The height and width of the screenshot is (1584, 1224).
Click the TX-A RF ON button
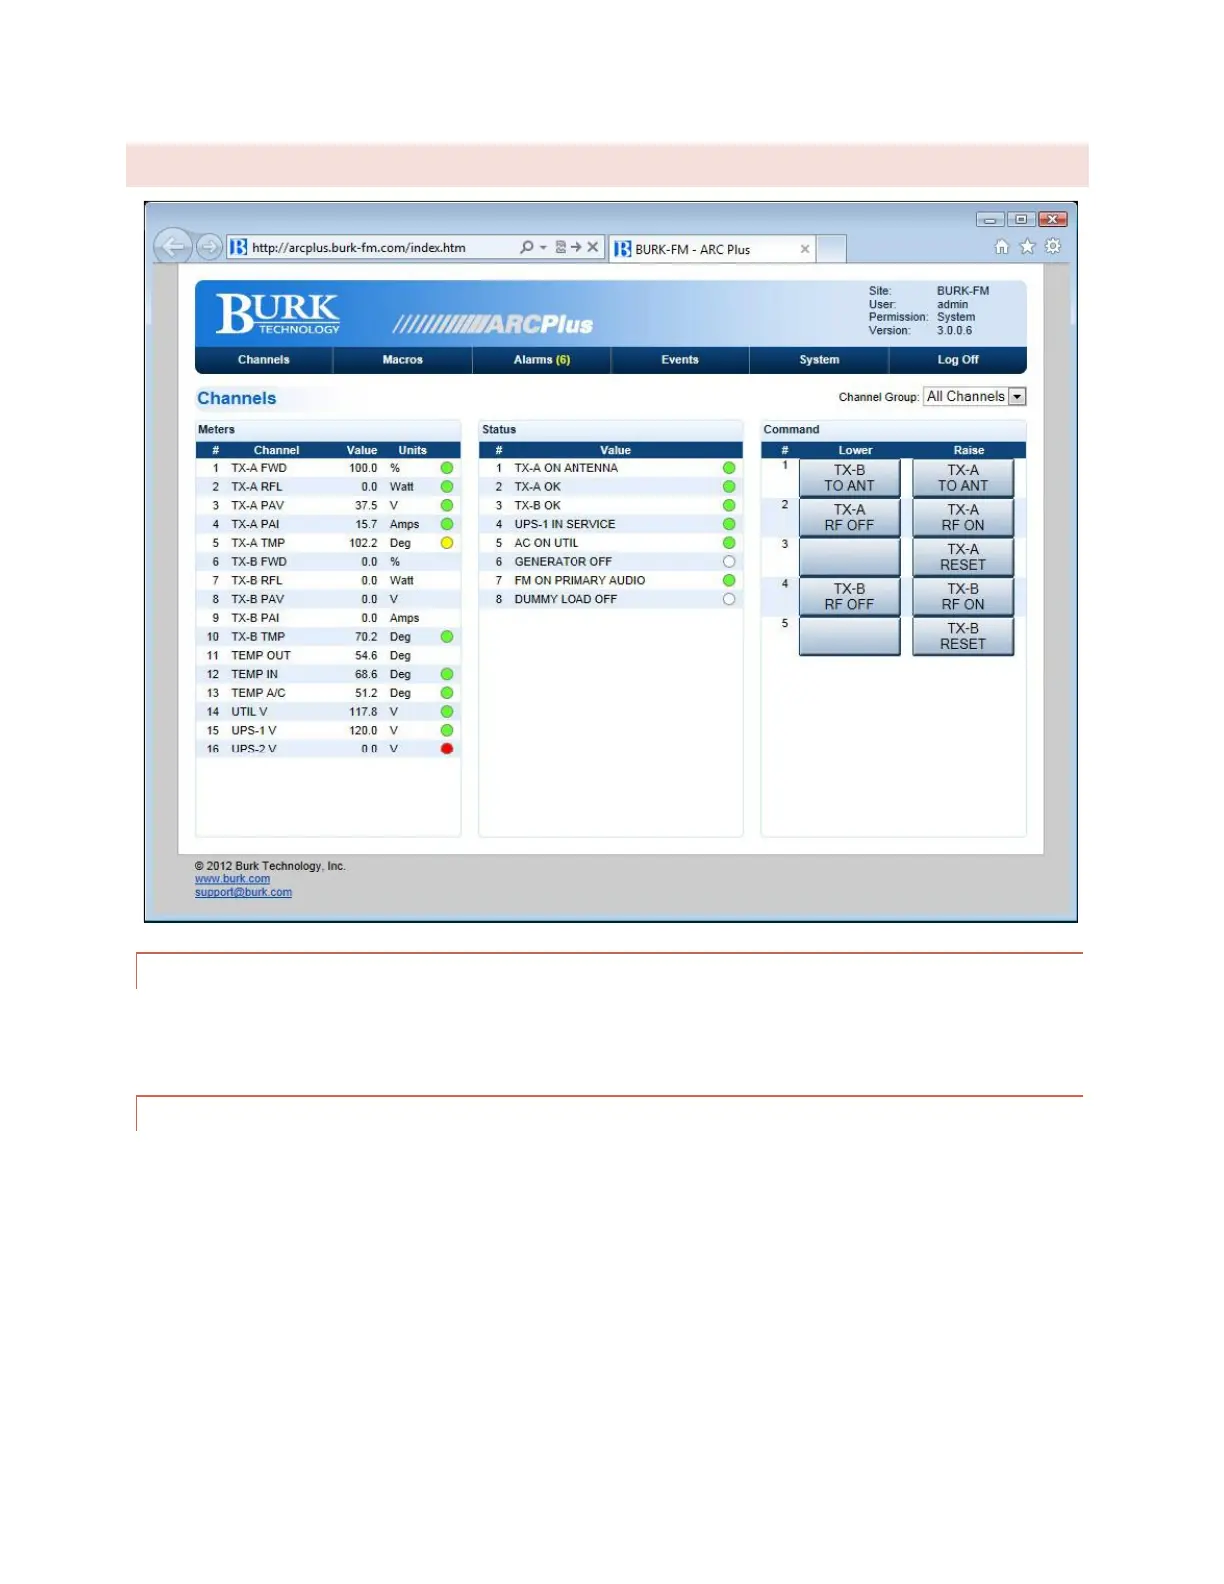(x=963, y=517)
